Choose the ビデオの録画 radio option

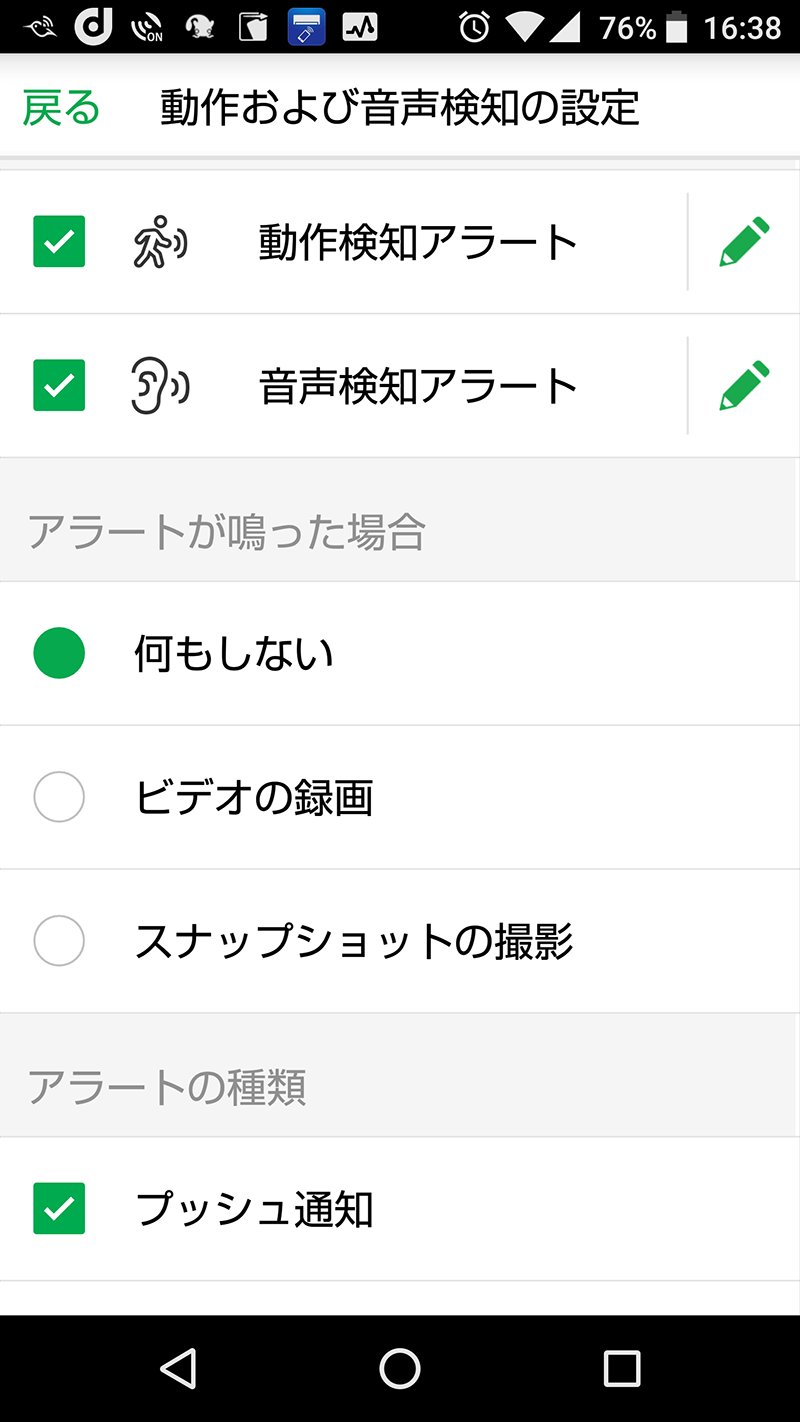59,798
